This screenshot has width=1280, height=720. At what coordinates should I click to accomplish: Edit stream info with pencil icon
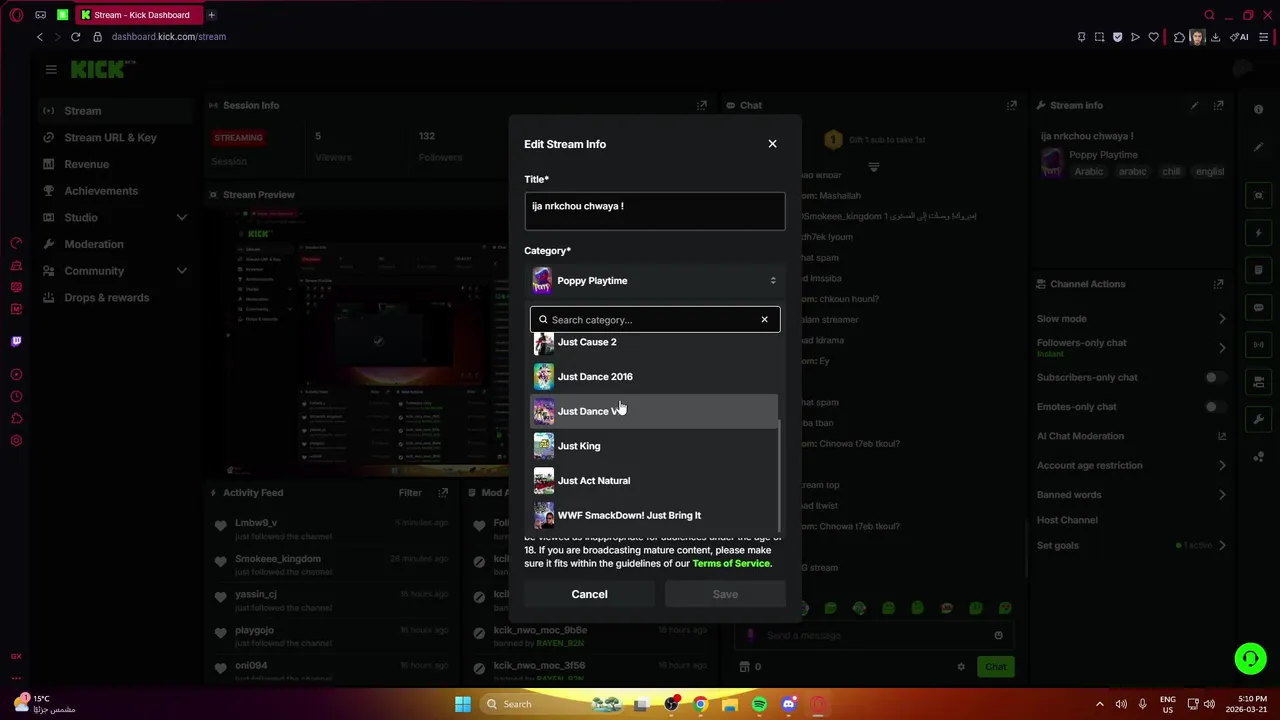[x=1194, y=105]
